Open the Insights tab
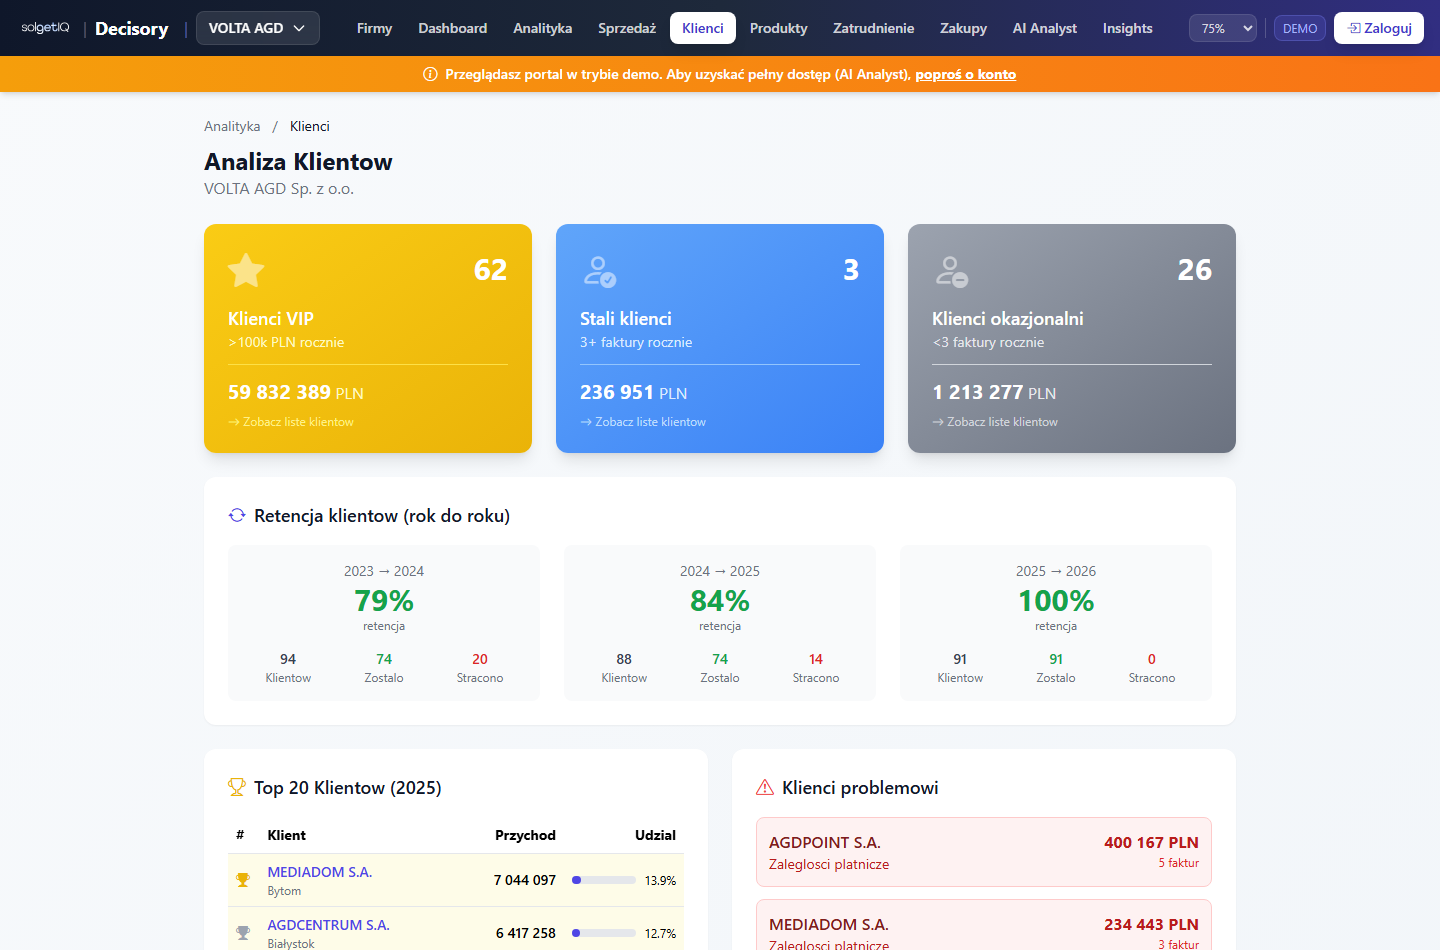 pyautogui.click(x=1128, y=28)
